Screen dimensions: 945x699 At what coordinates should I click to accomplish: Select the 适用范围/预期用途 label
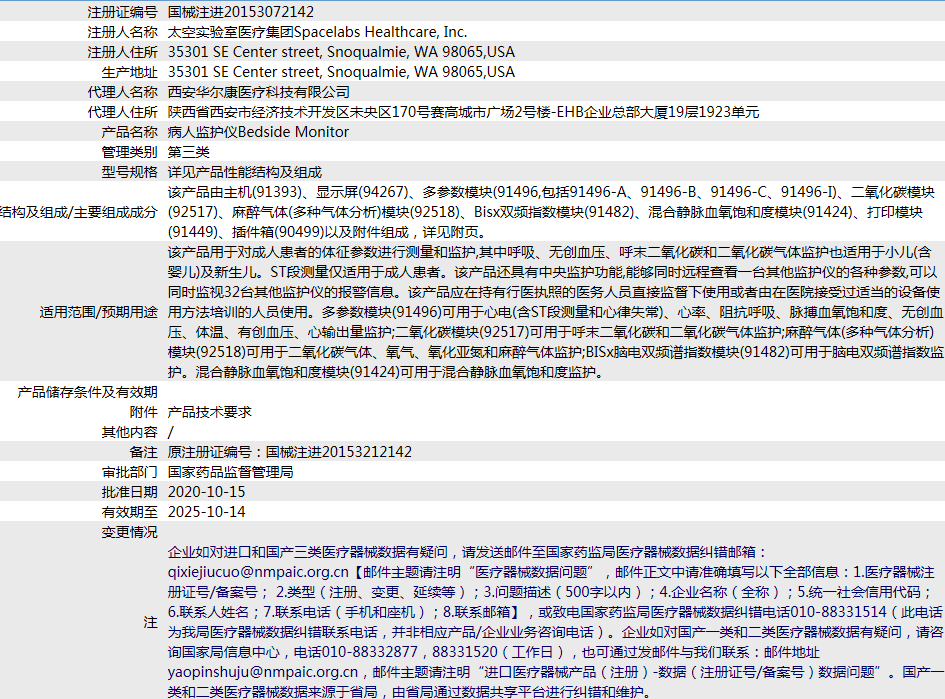pos(98,312)
